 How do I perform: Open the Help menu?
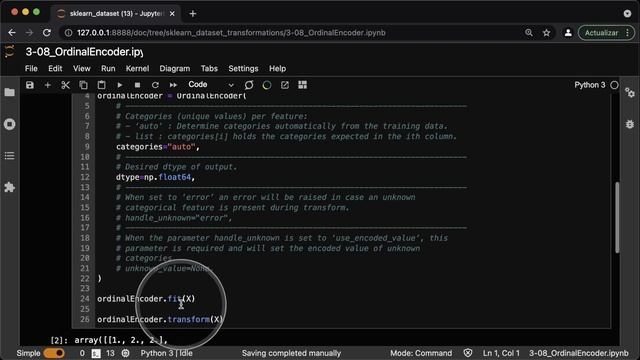click(x=277, y=69)
